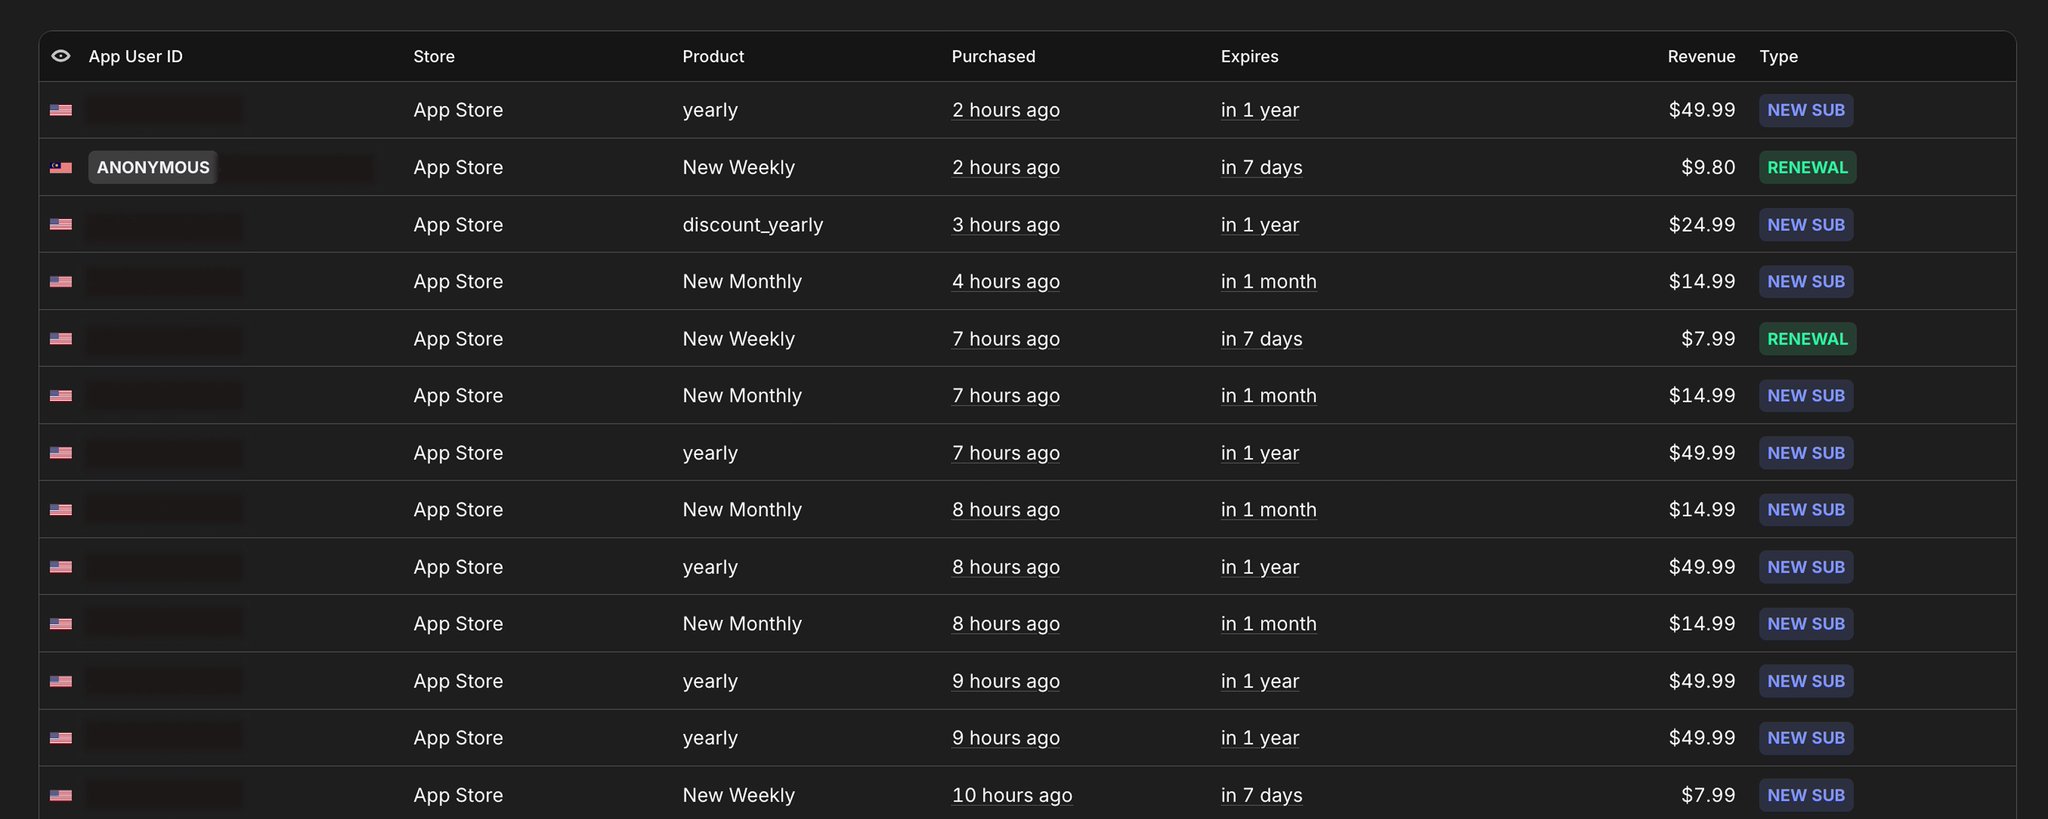
Task: Click the $24.99 revenue value
Action: [x=1701, y=225]
